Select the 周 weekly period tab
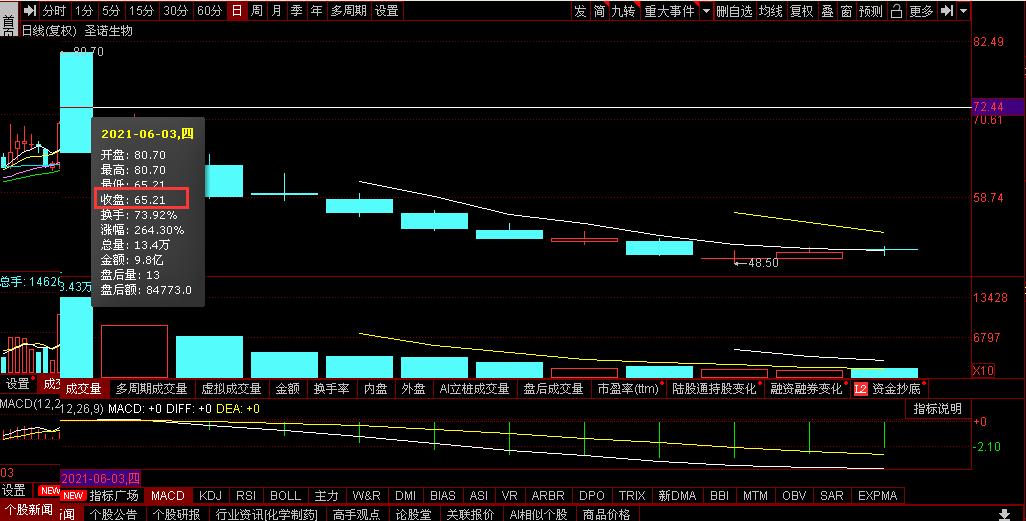 256,10
